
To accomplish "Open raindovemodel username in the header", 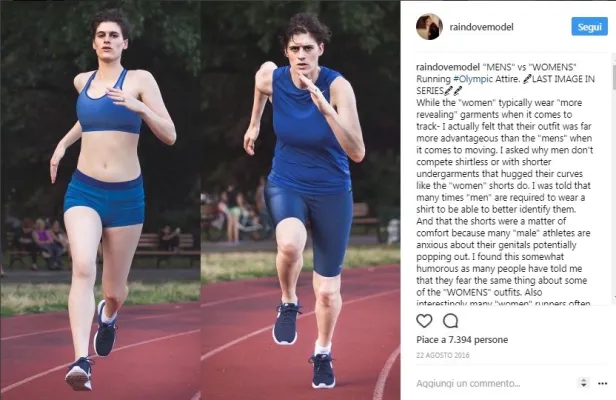I will [481, 27].
